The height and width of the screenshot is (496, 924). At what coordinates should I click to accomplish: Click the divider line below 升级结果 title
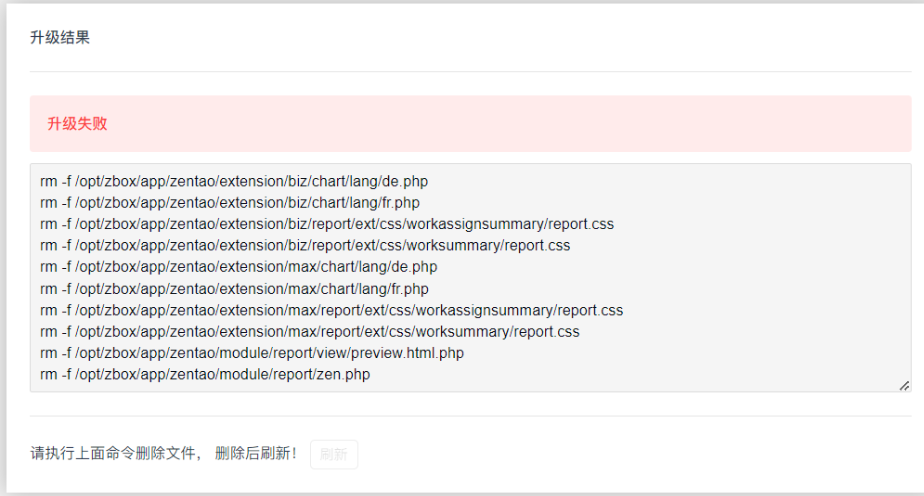[x=470, y=72]
